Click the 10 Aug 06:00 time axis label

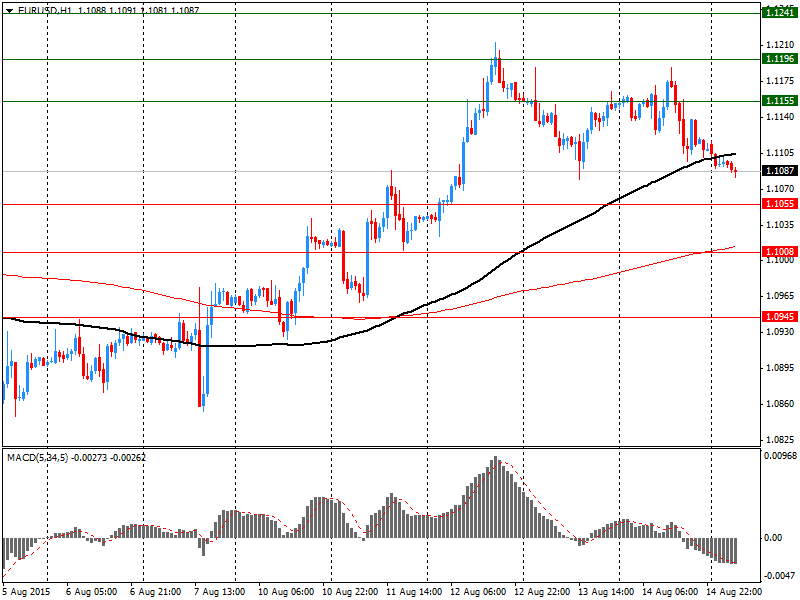click(286, 592)
